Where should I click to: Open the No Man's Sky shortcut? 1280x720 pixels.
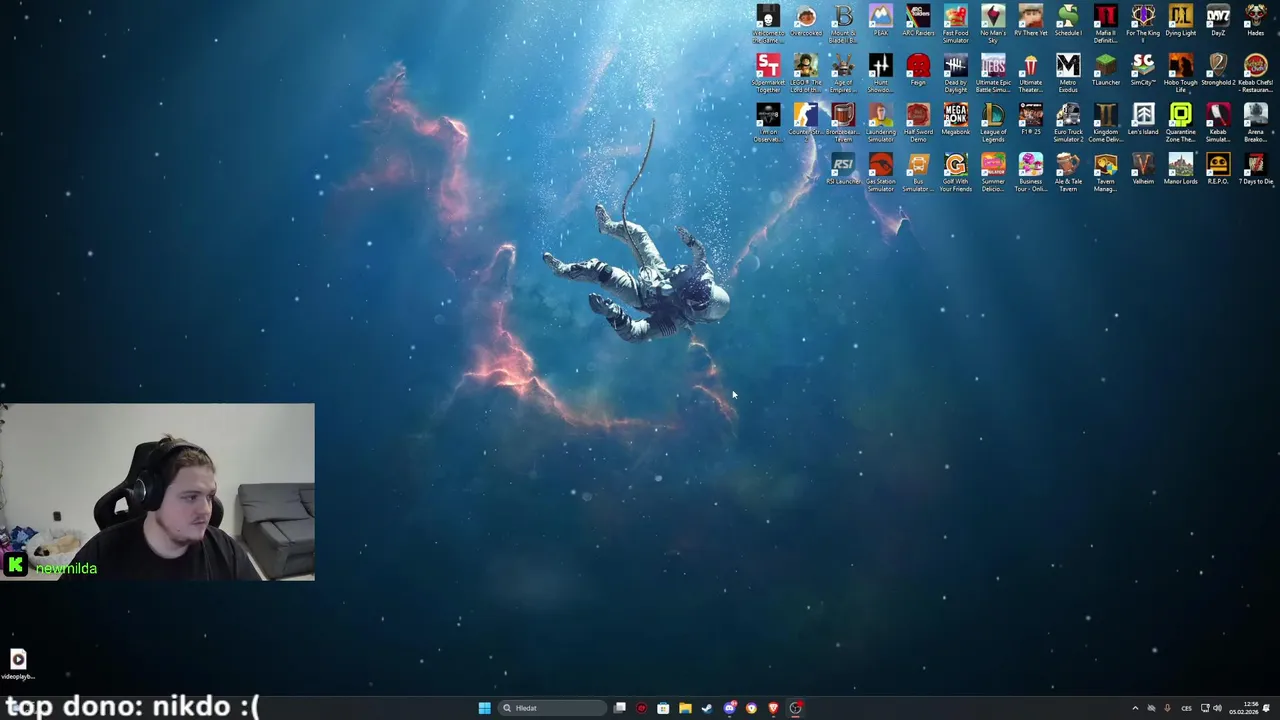(993, 23)
